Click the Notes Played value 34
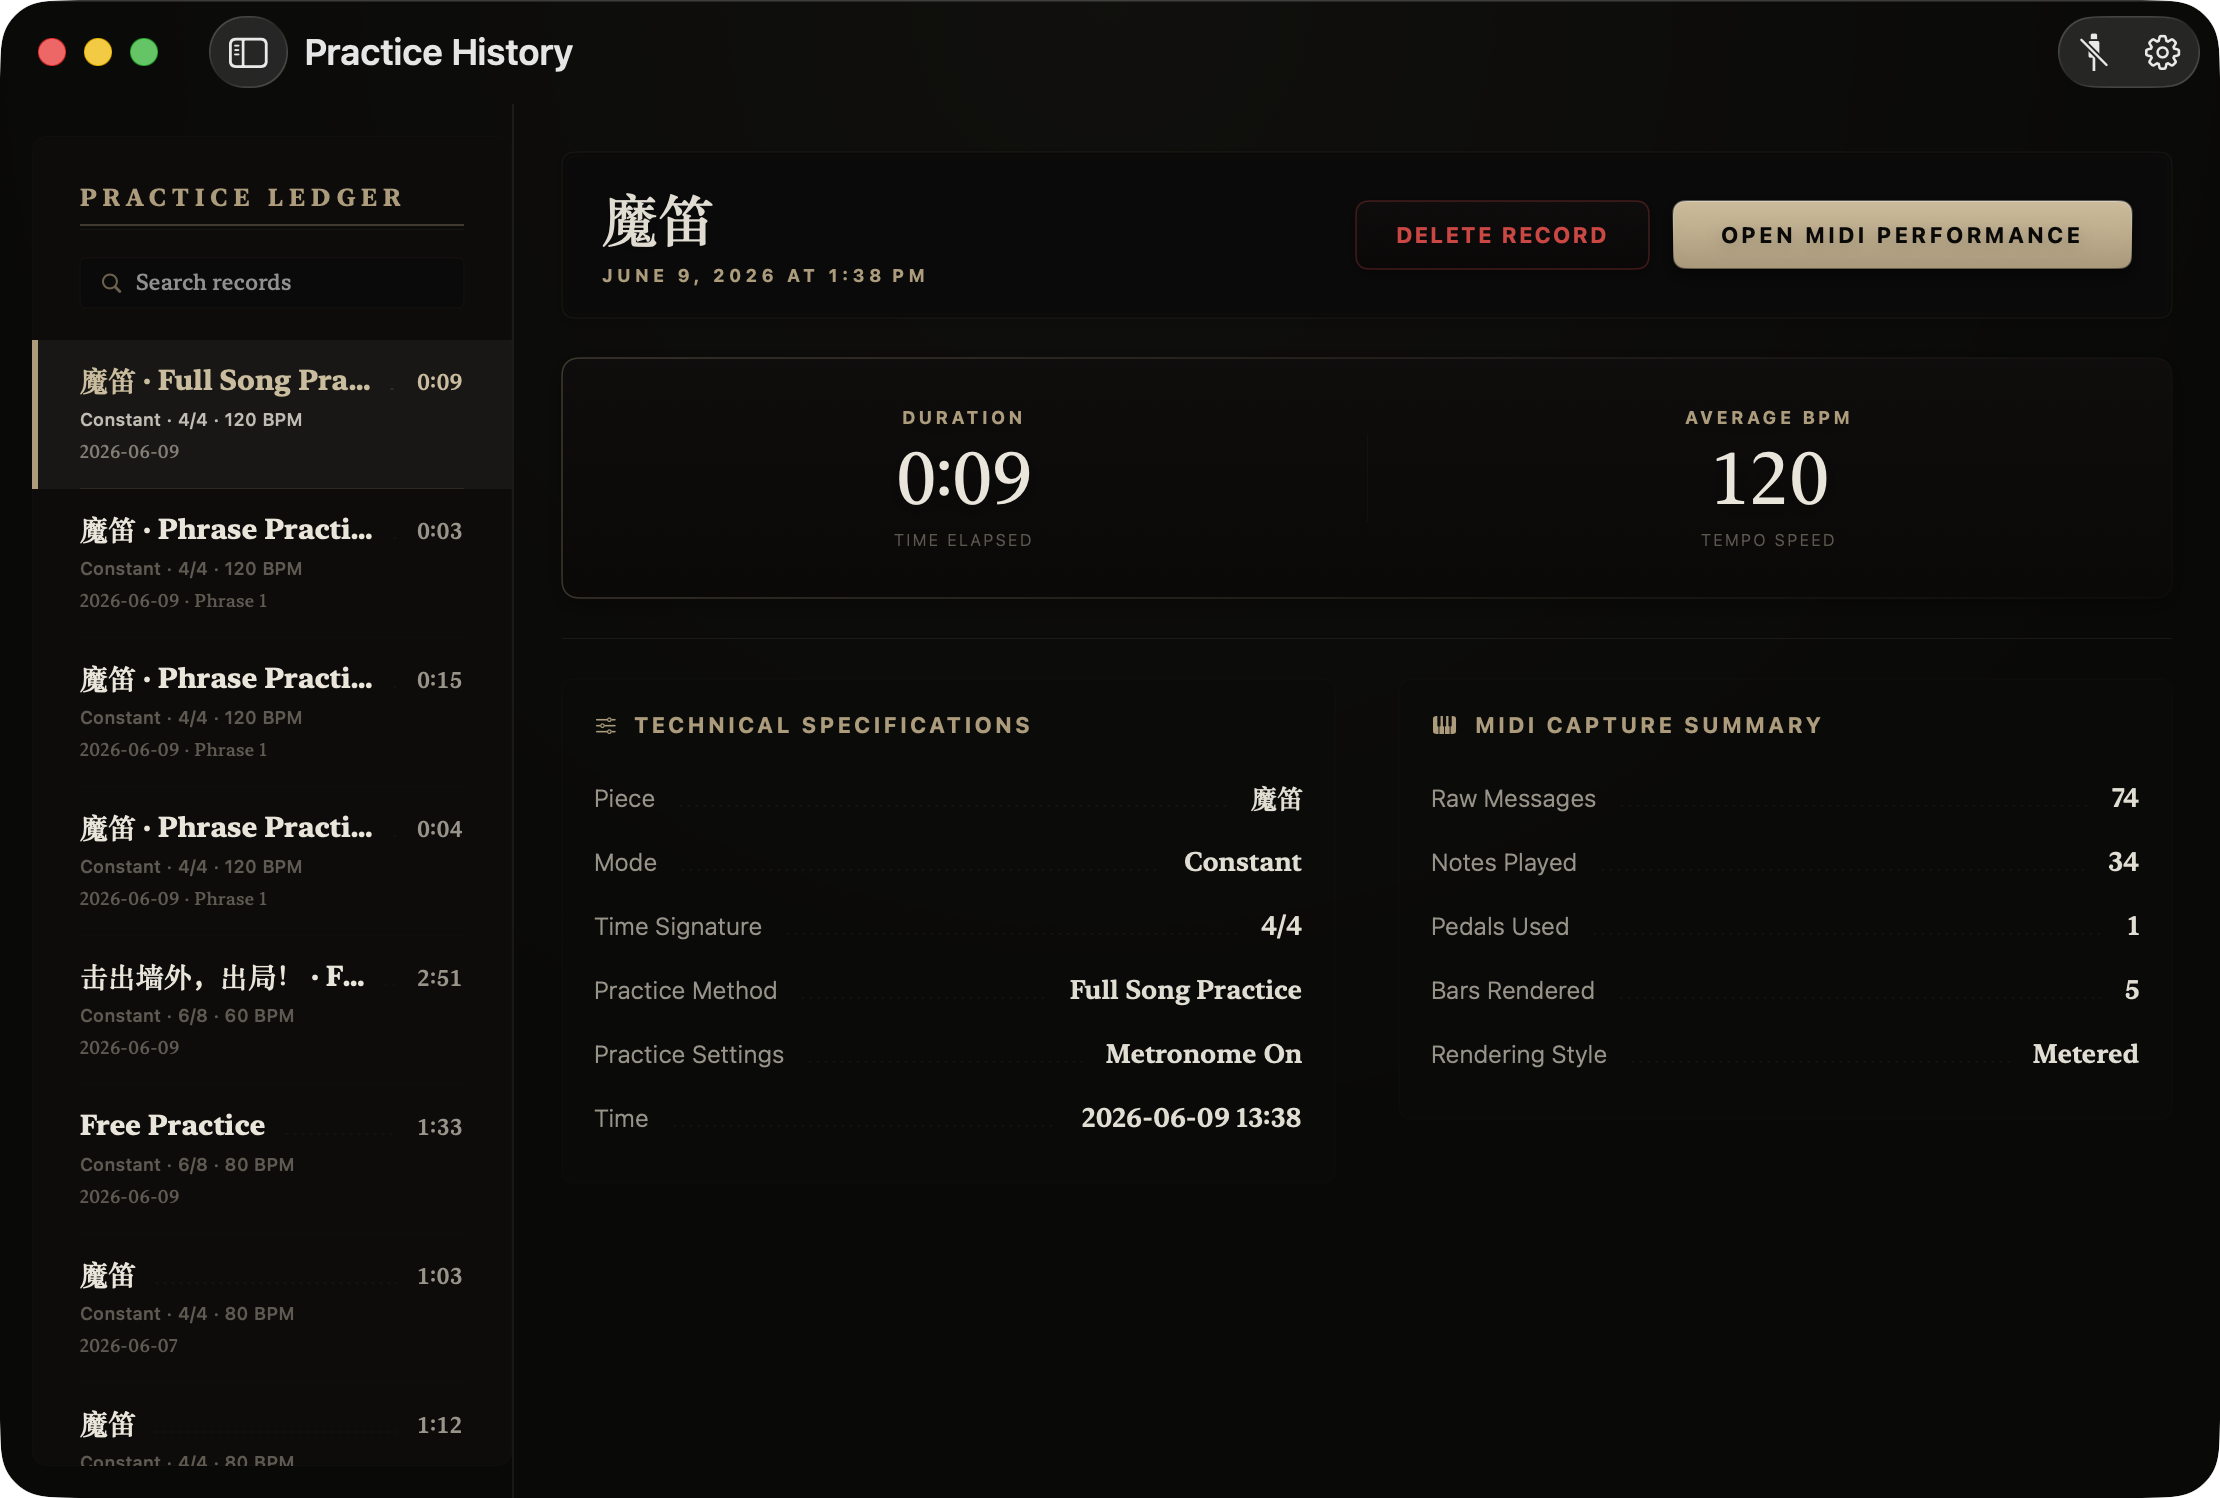The image size is (2220, 1498). [x=2123, y=862]
